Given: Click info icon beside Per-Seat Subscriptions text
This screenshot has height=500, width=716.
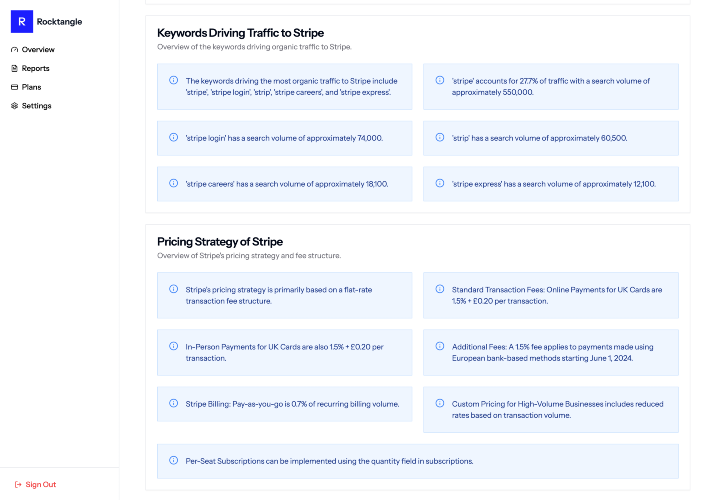Looking at the screenshot, I should tap(174, 460).
